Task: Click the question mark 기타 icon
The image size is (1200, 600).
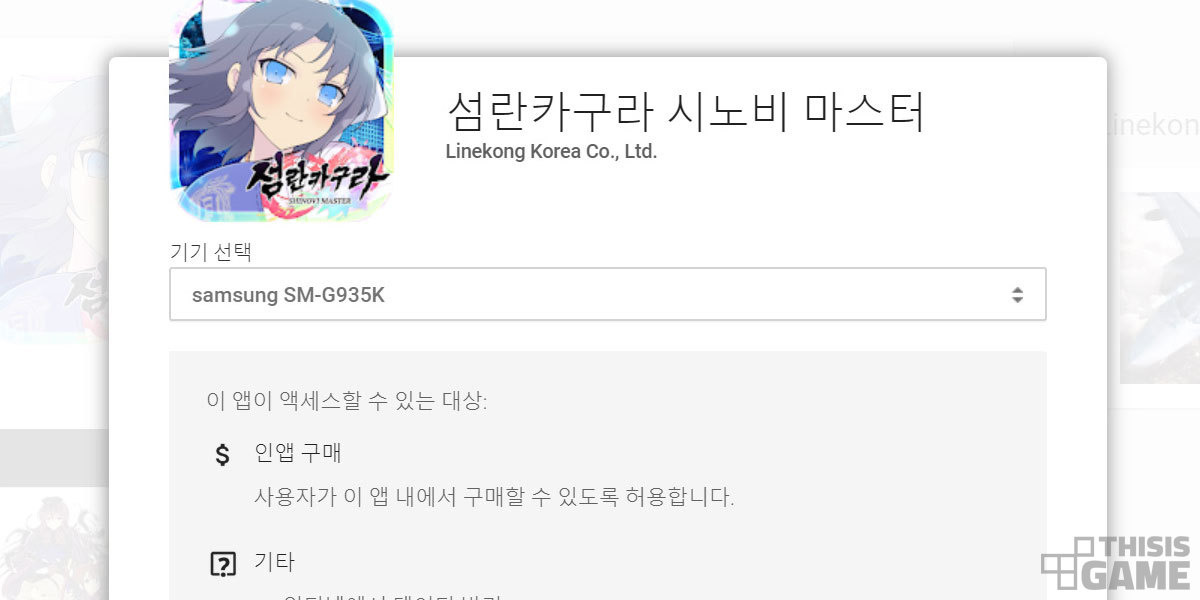Action: point(222,564)
